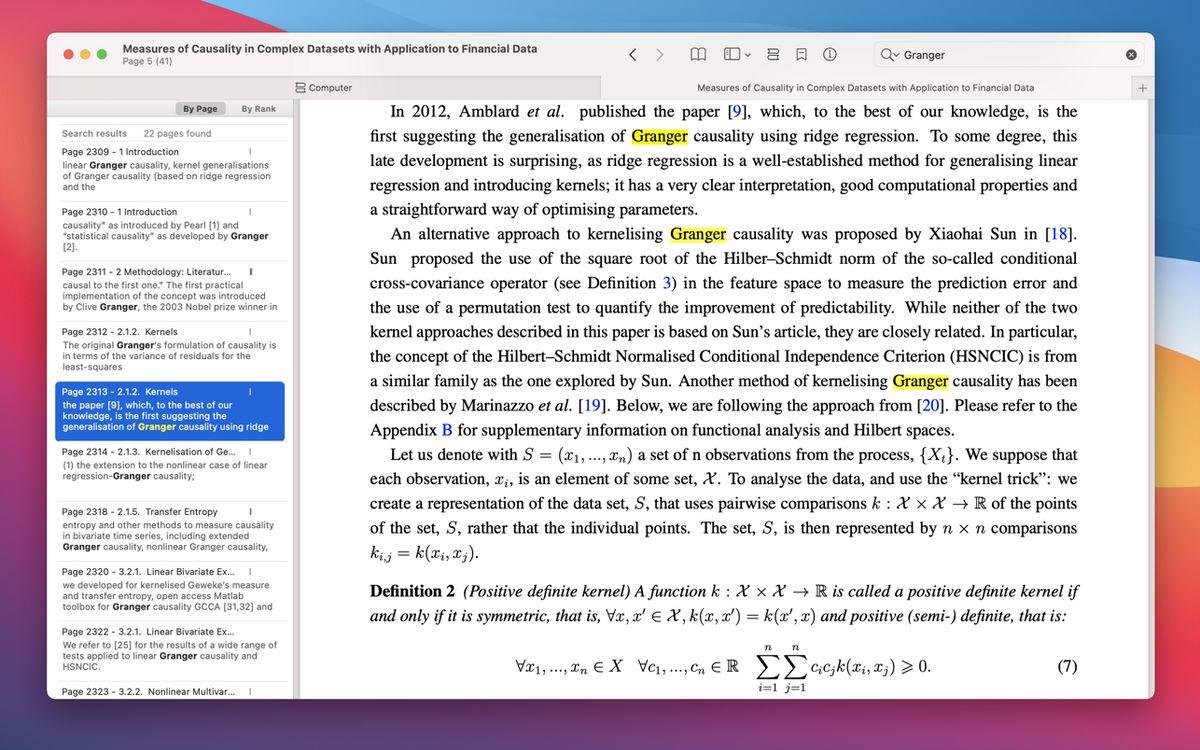The height and width of the screenshot is (750, 1200).
Task: Click the 'Page 5 (41)' subtitle
Action: click(x=147, y=61)
